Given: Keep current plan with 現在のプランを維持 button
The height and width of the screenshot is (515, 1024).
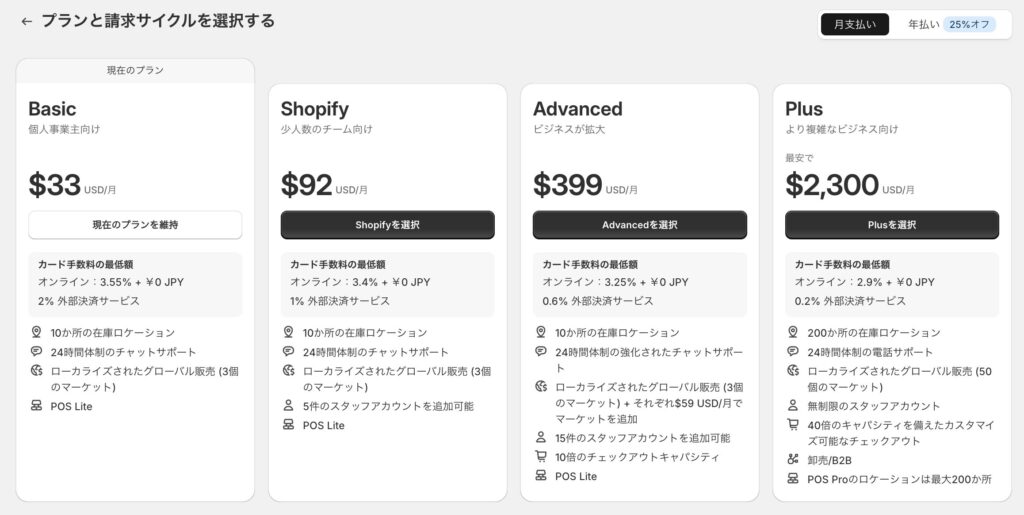Looking at the screenshot, I should (135, 225).
